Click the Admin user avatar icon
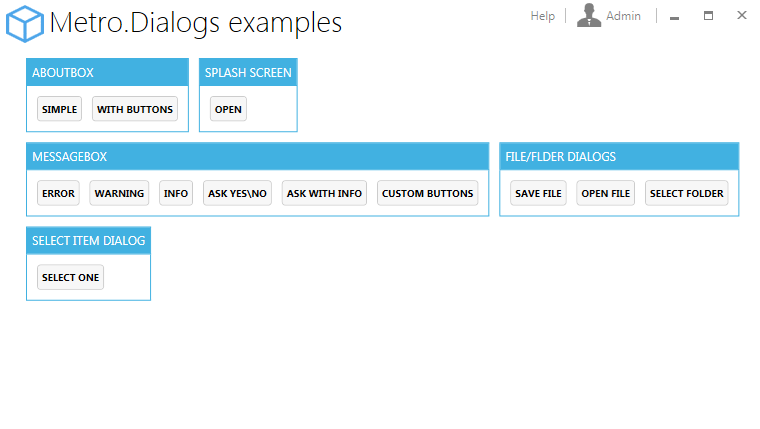Image resolution: width=760 pixels, height=429 pixels. coord(589,15)
